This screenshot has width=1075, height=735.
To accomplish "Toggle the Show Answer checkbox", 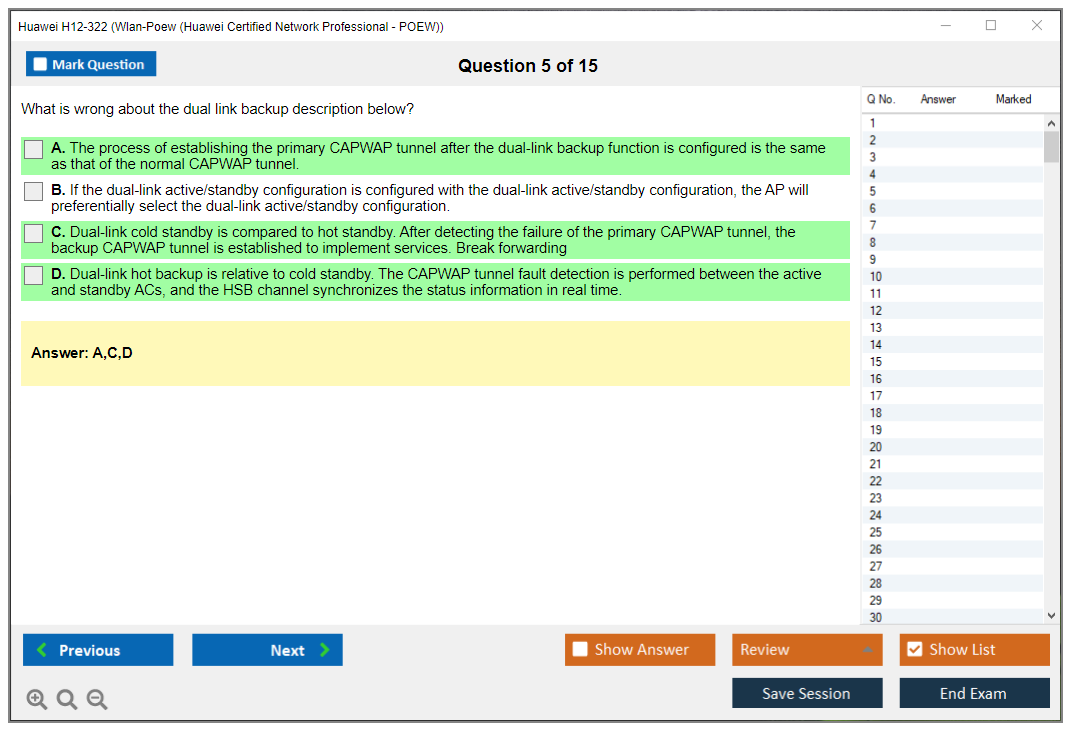I will pos(580,650).
